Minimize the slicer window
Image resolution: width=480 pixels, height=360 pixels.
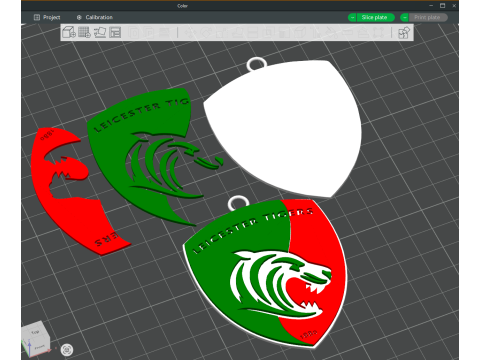point(431,6)
